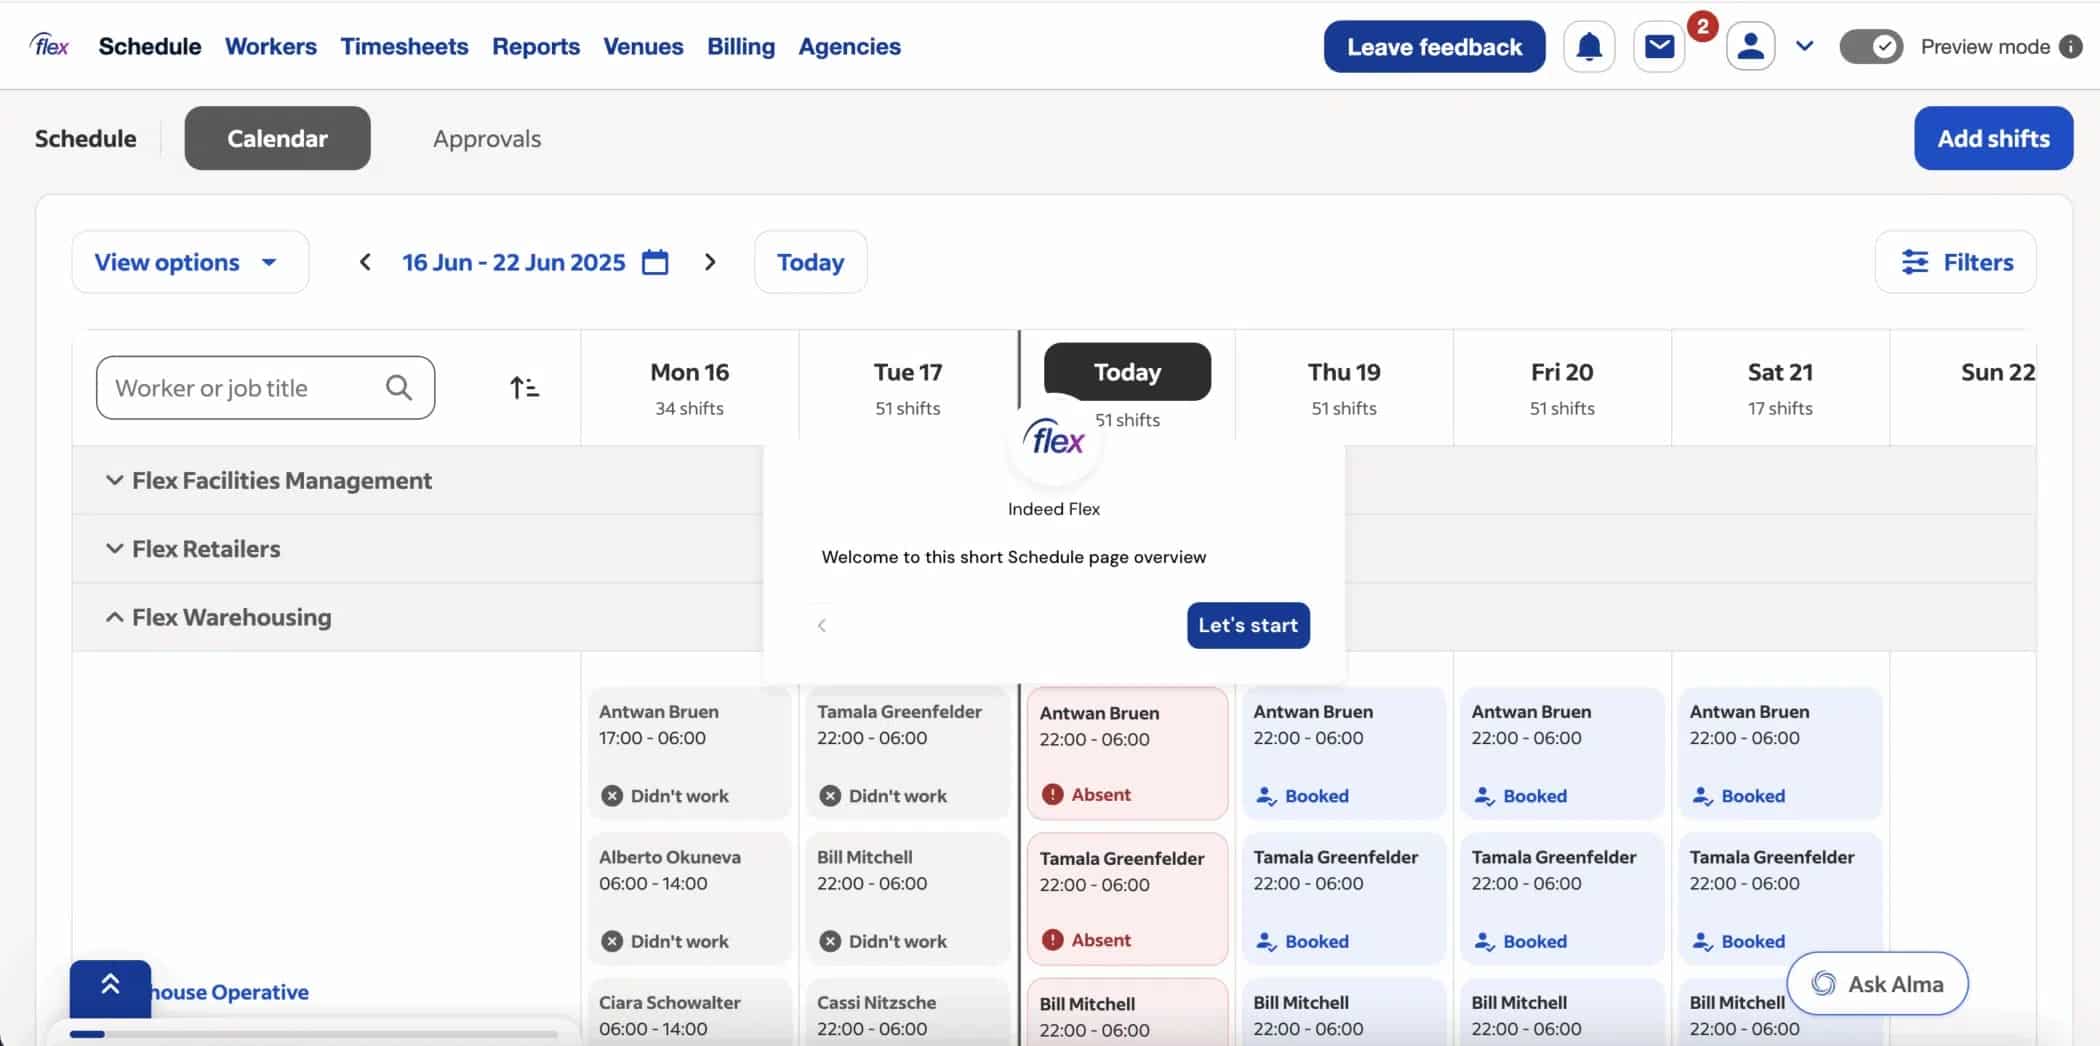This screenshot has height=1046, width=2100.
Task: Click the Preview mode info icon
Action: 2071,47
